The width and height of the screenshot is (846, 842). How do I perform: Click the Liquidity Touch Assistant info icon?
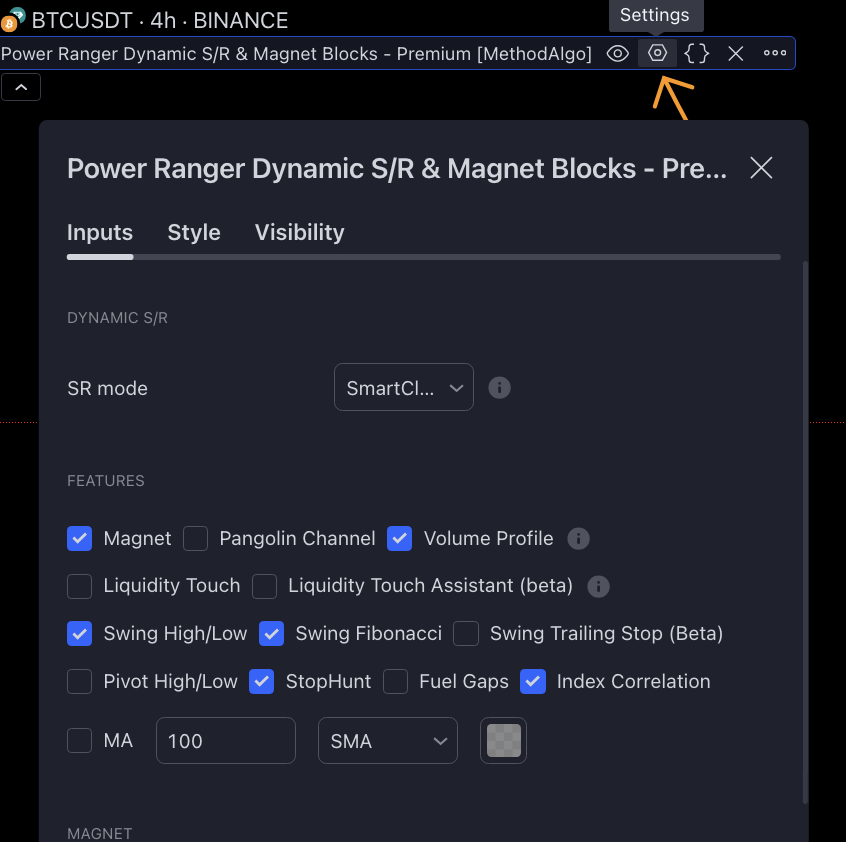click(x=598, y=586)
